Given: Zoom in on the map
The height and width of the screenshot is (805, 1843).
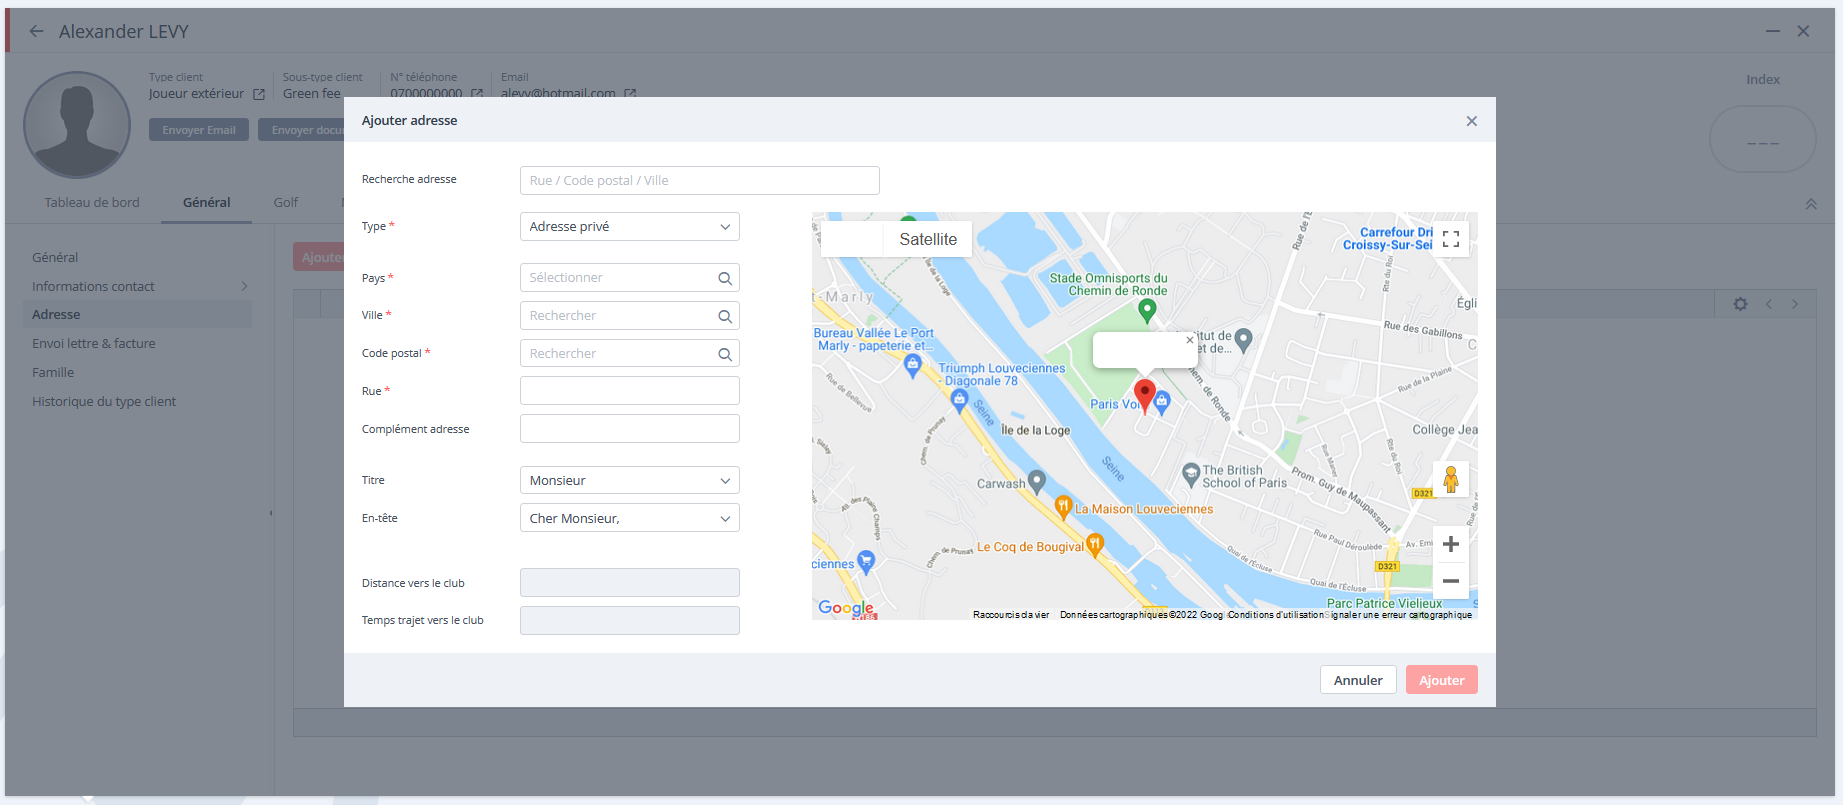Looking at the screenshot, I should coord(1451,544).
